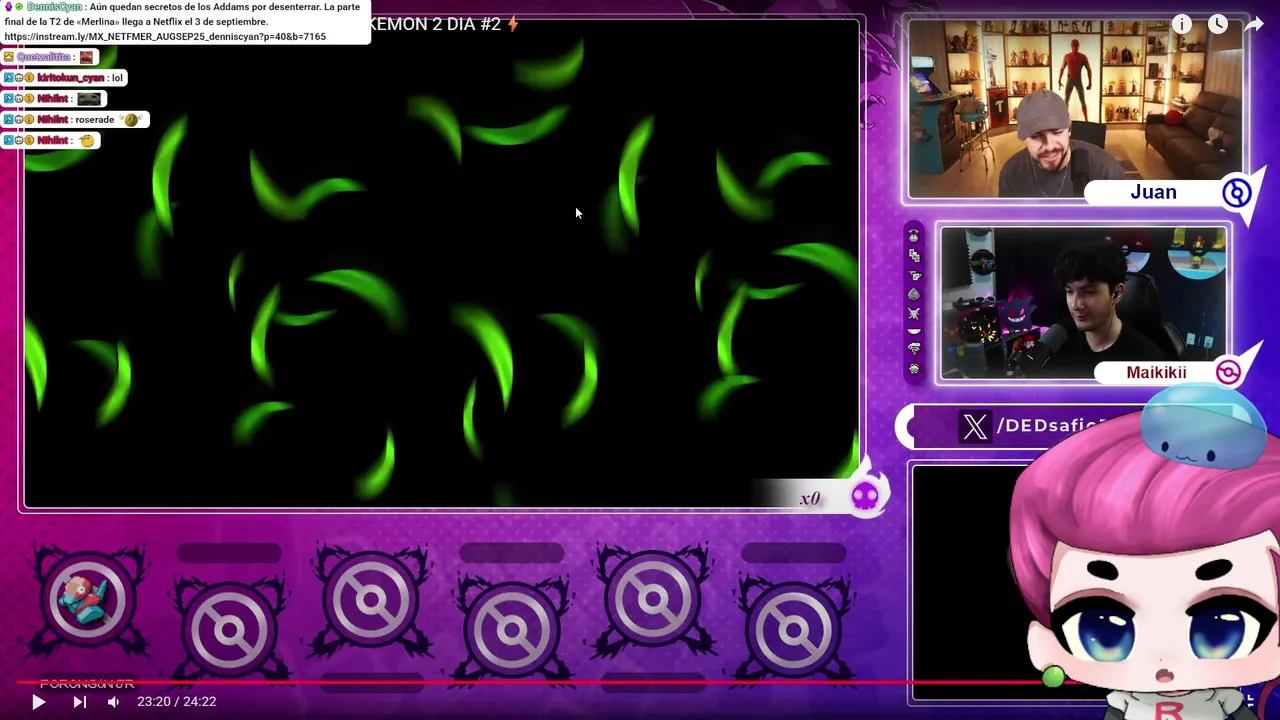Viewport: 1280px width, 720px height.
Task: Click the pink pokeball icon beside Maikikii
Action: point(1228,372)
